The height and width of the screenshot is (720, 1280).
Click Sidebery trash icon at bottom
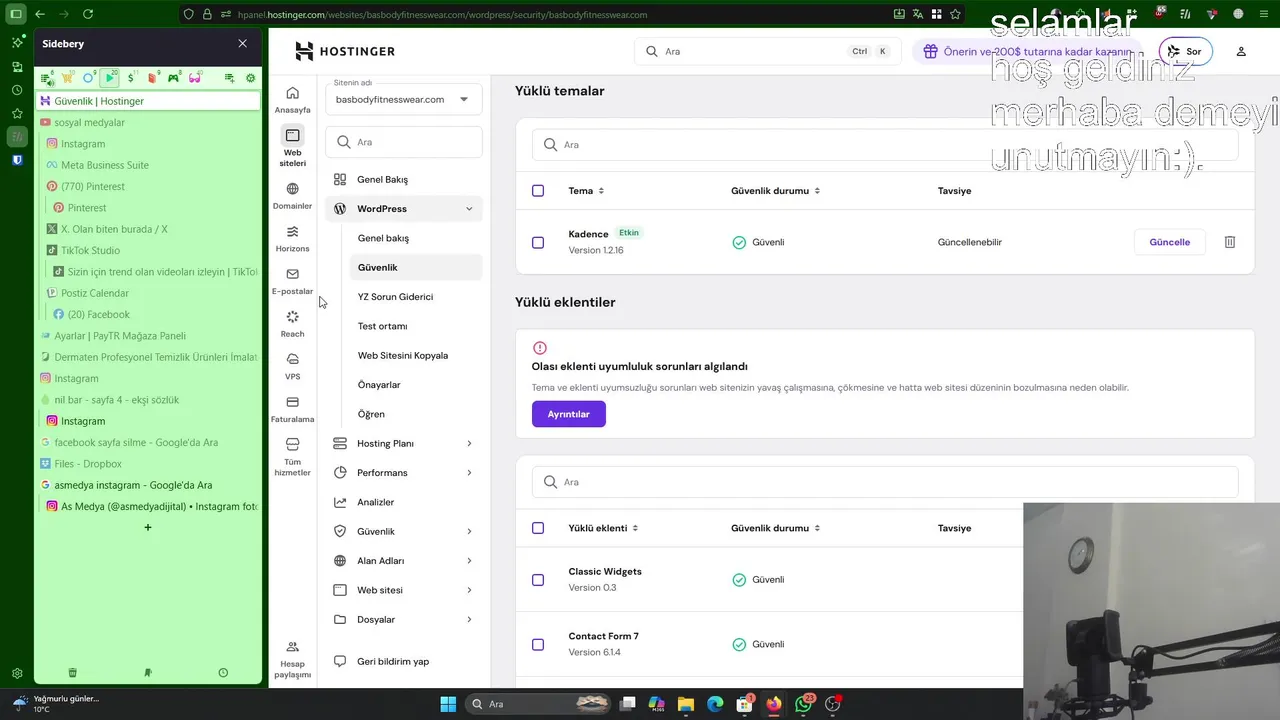tap(72, 673)
